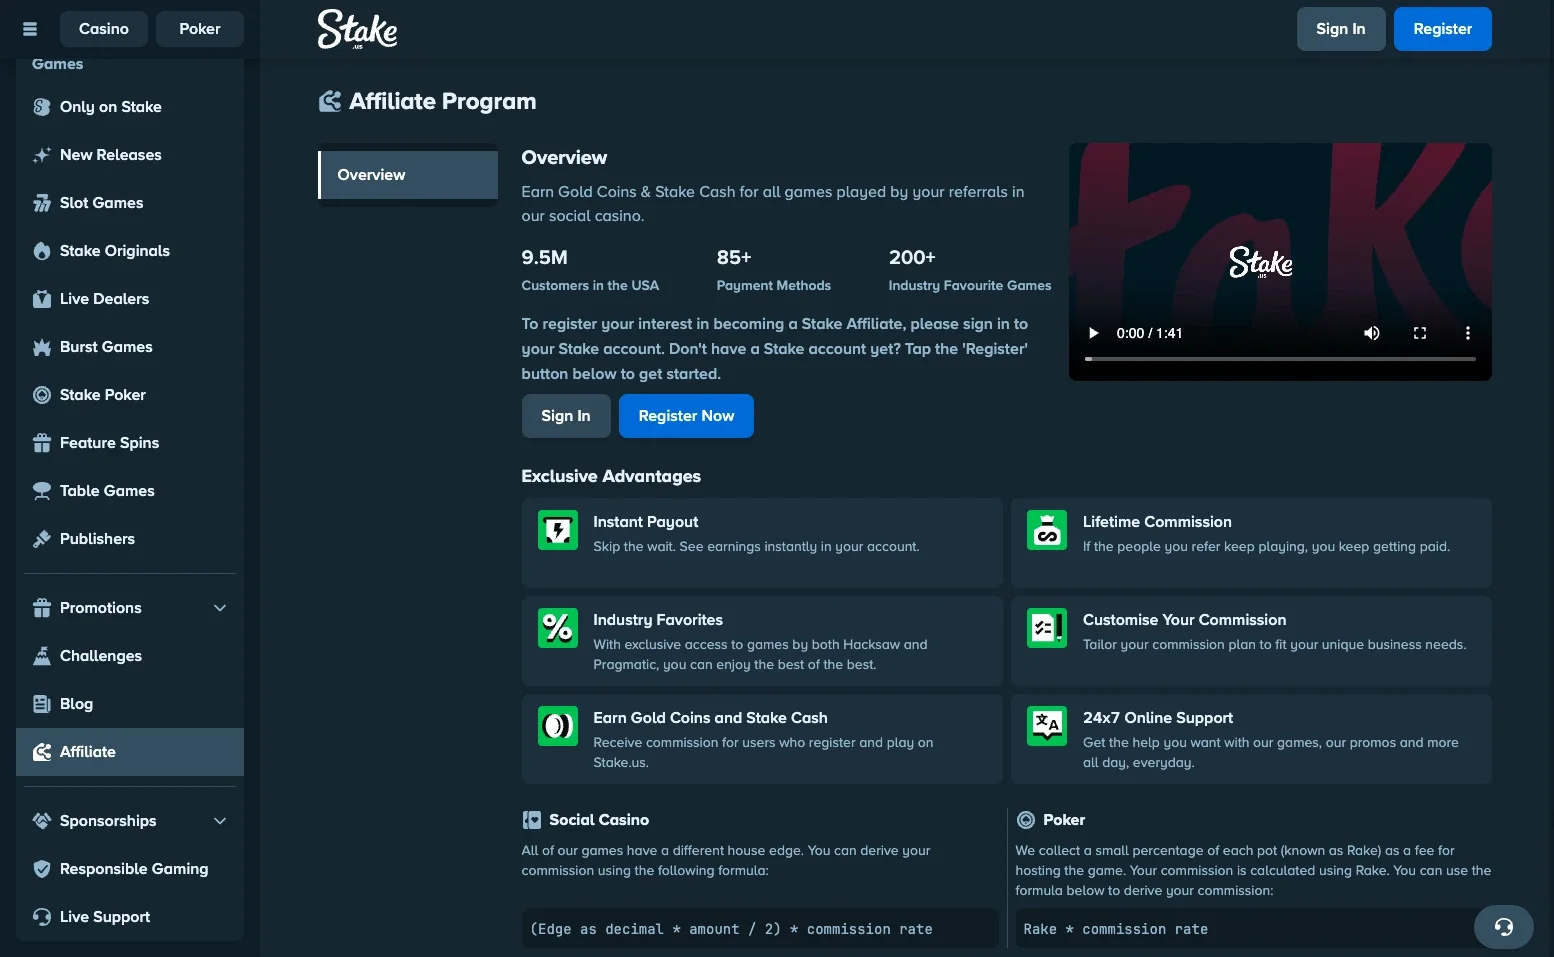This screenshot has height=957, width=1554.
Task: Click the Customise Your Commission icon
Action: [1047, 628]
